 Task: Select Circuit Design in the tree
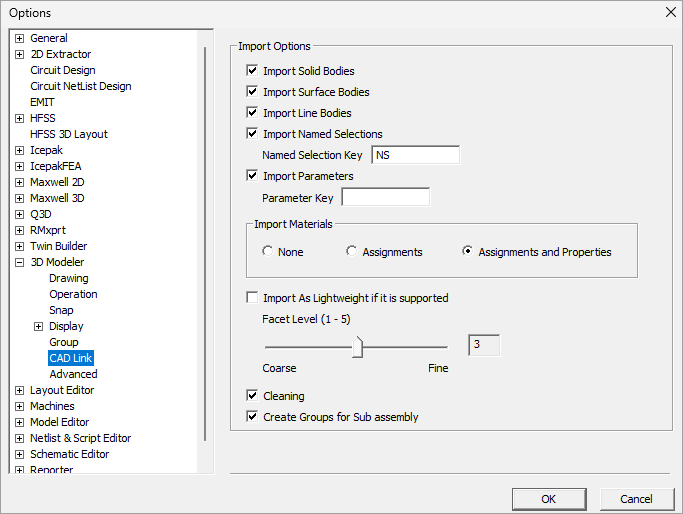(x=63, y=70)
